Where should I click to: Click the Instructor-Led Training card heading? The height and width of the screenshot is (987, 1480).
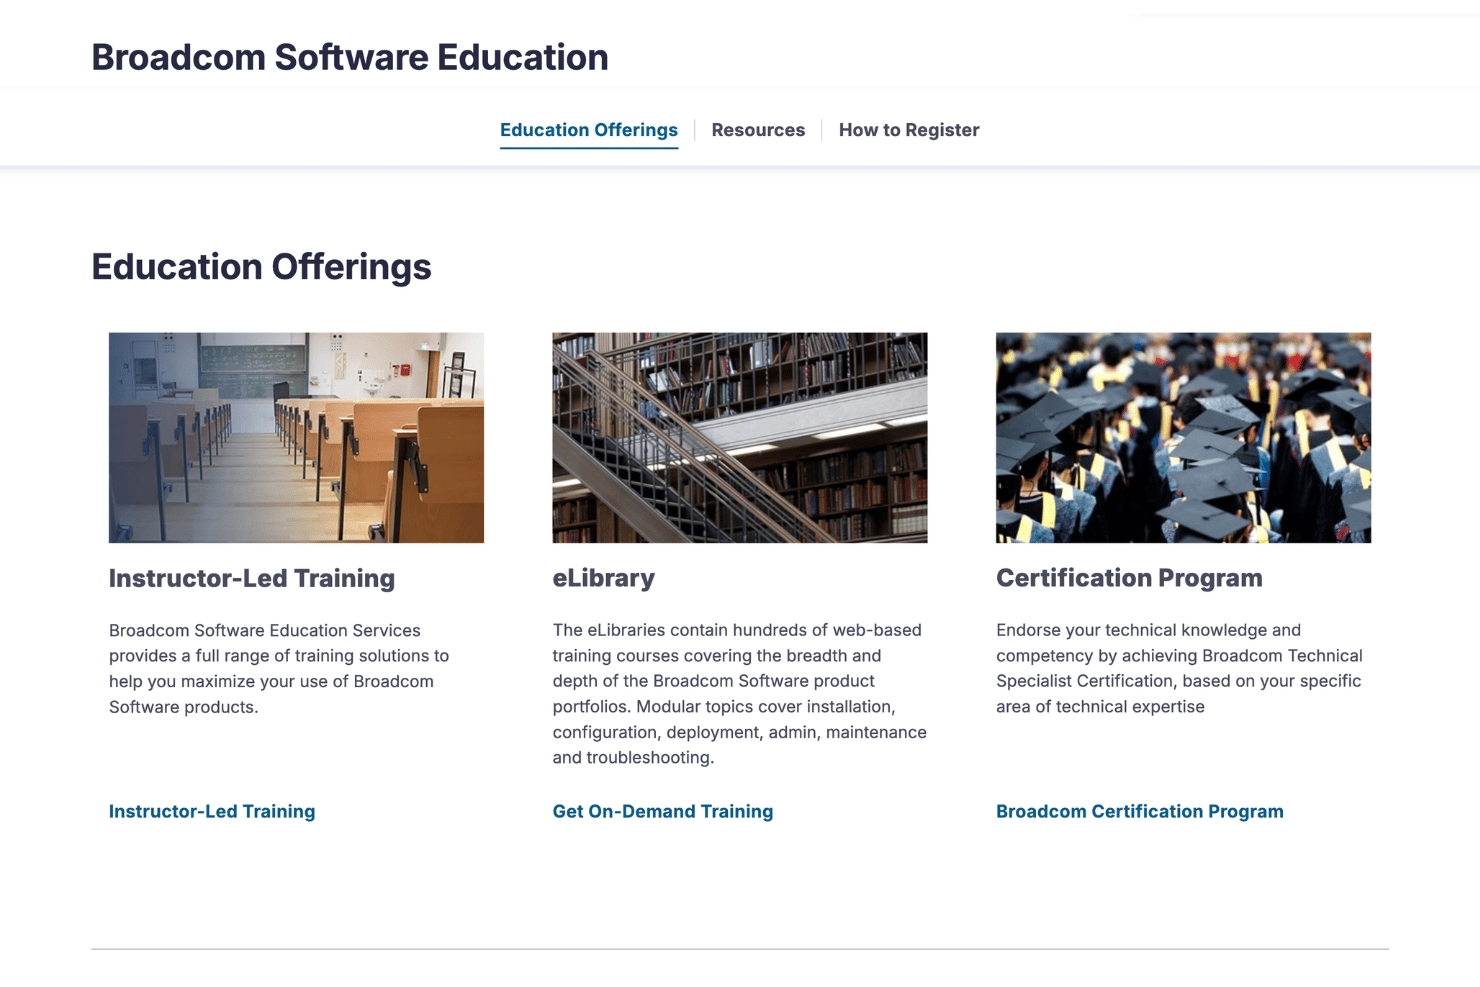252,578
